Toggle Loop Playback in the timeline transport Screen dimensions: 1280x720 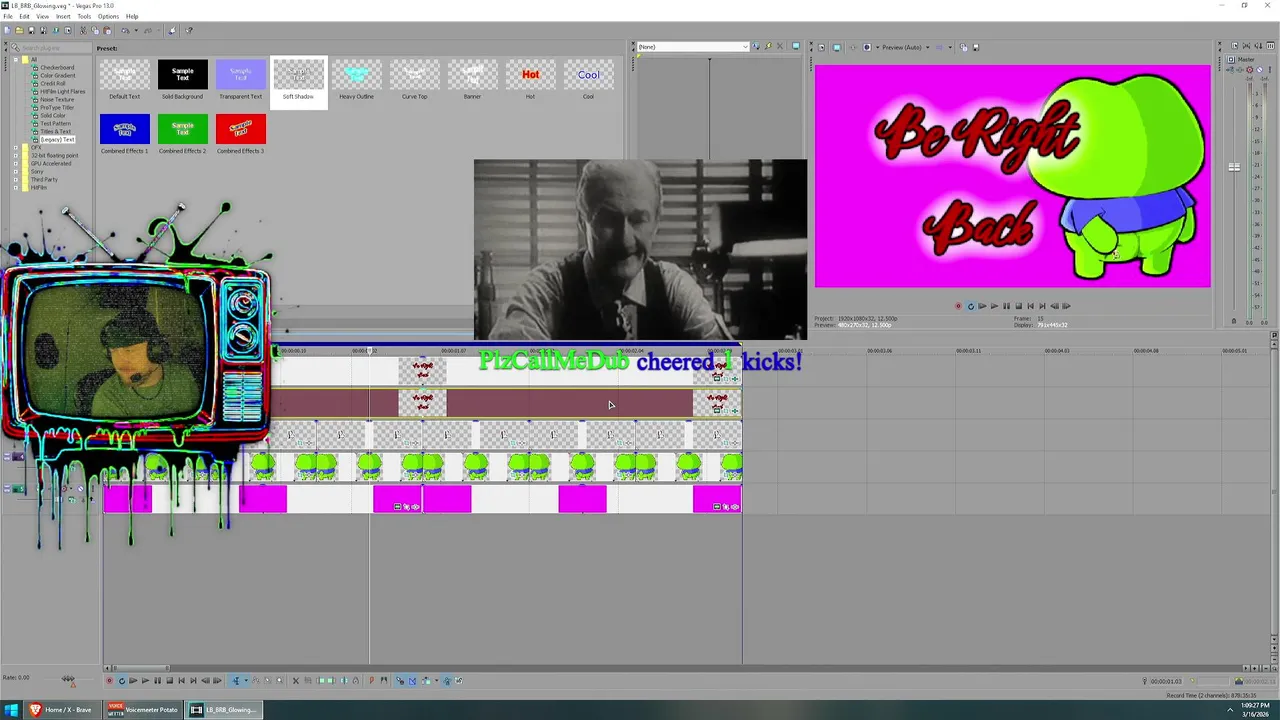tap(122, 681)
